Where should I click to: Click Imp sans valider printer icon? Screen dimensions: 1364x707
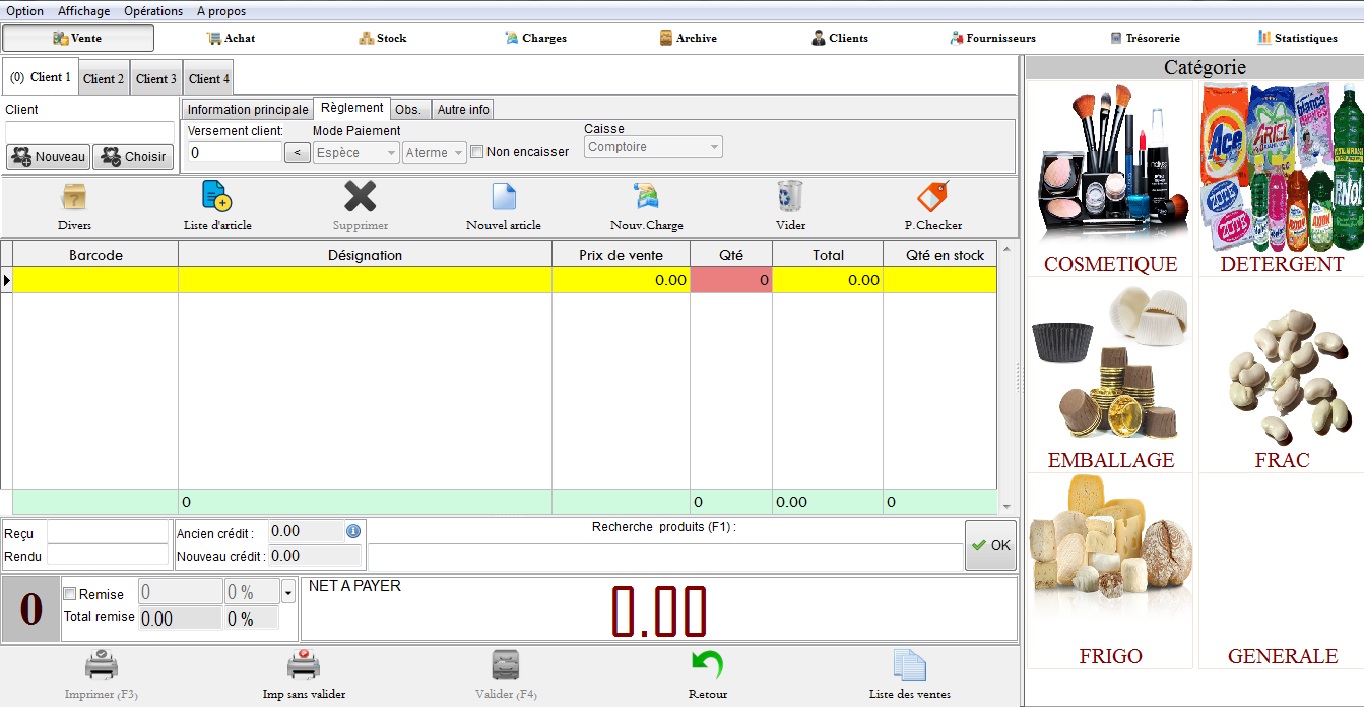pyautogui.click(x=303, y=667)
